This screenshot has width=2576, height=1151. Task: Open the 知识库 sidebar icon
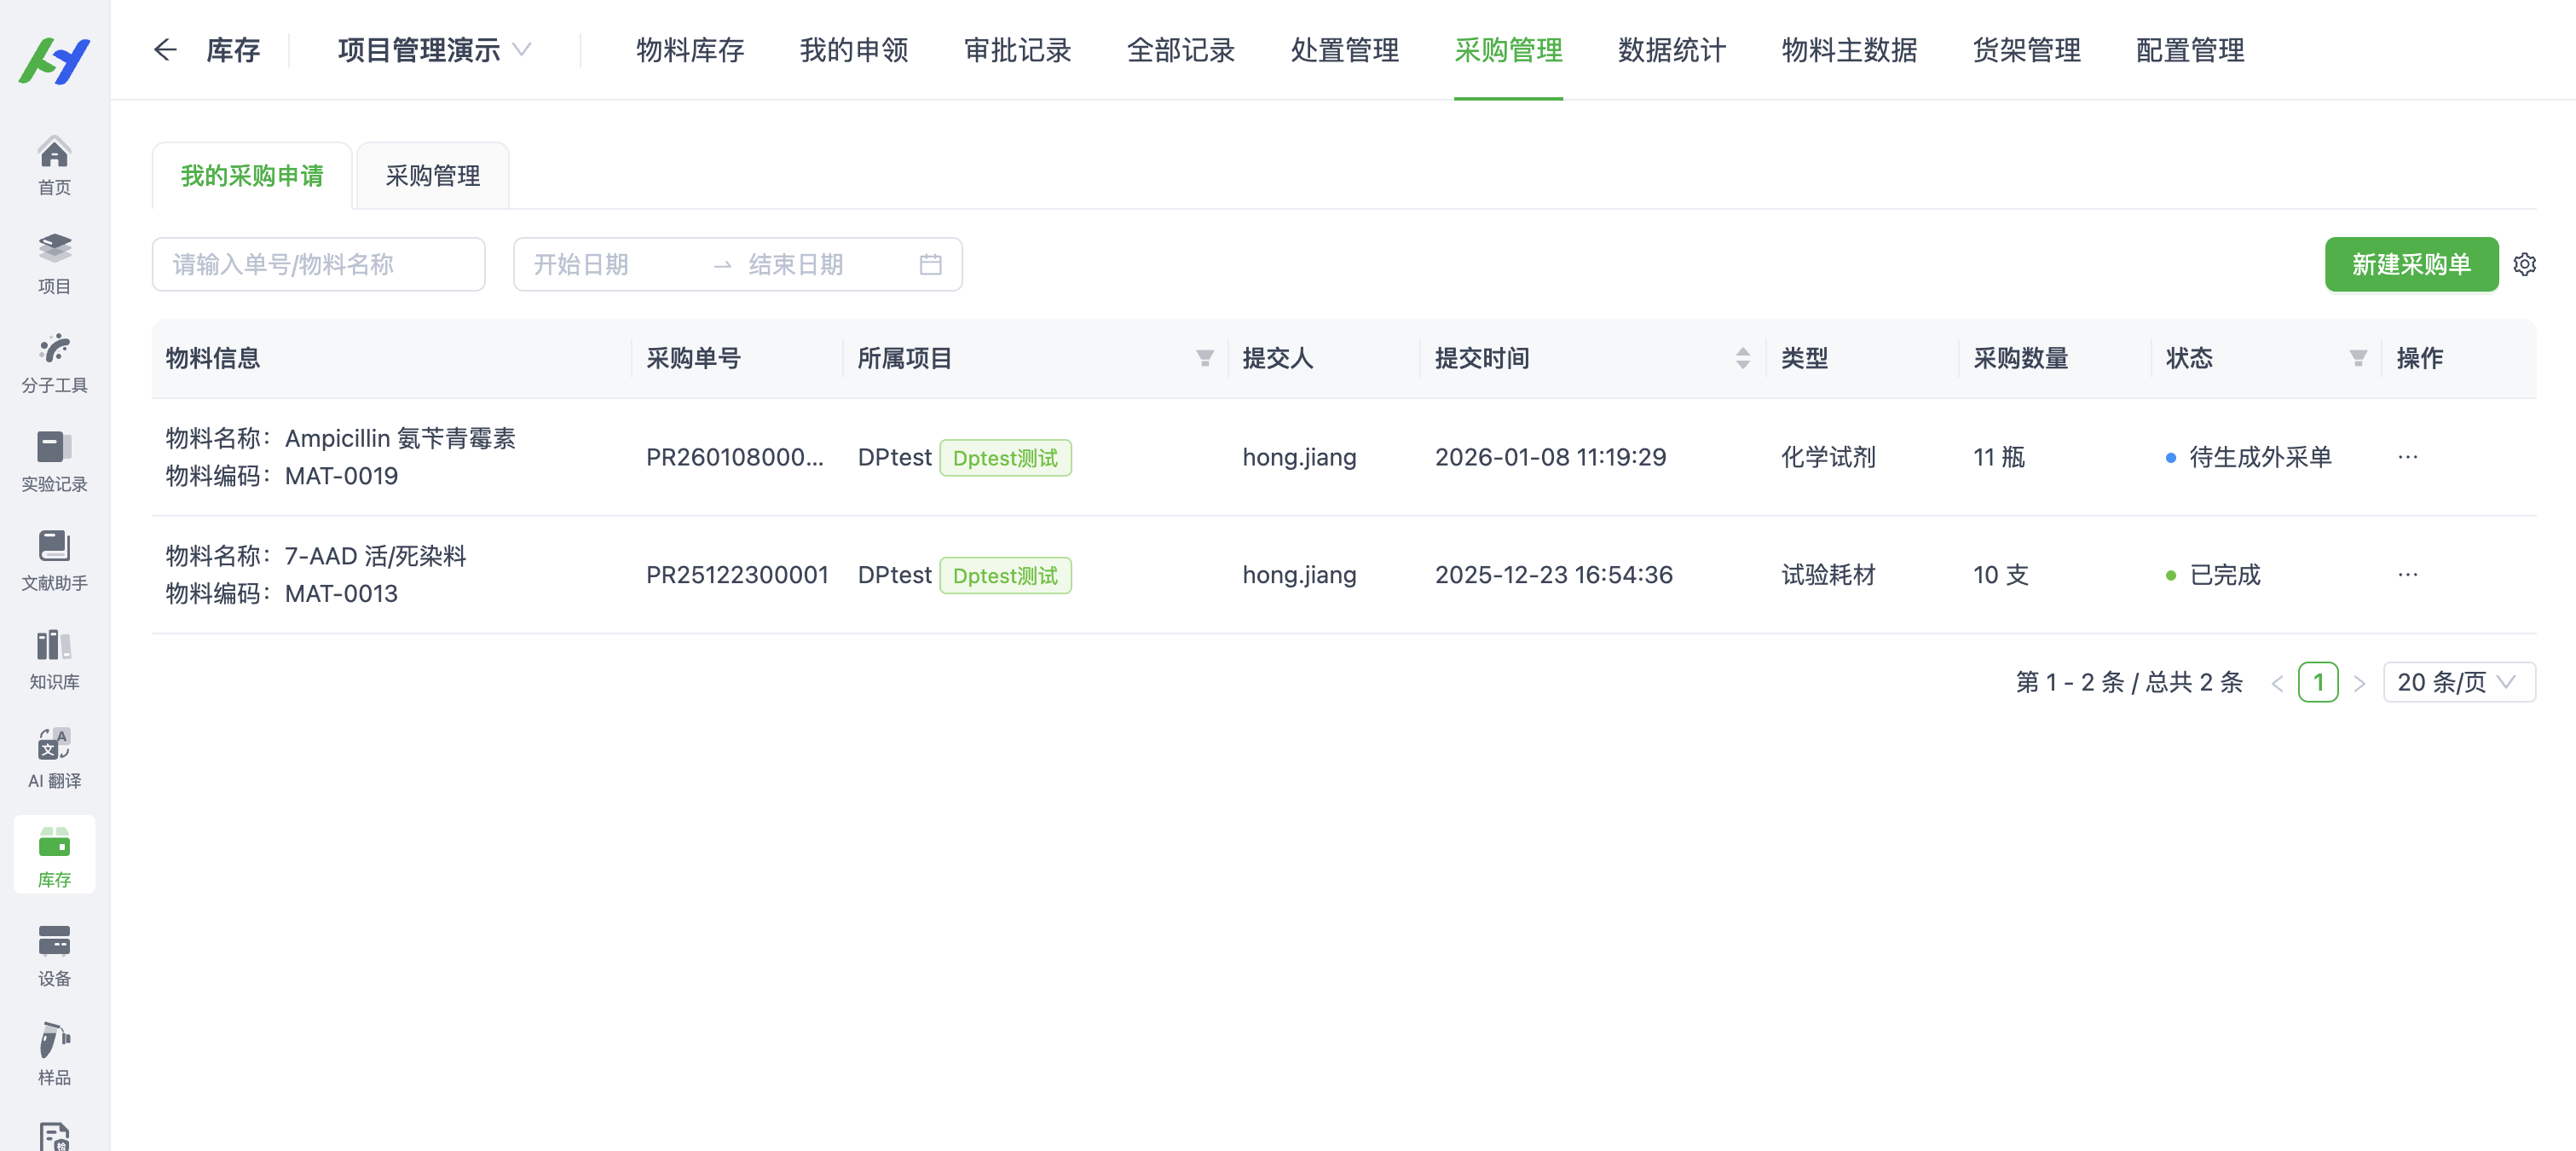tap(54, 659)
